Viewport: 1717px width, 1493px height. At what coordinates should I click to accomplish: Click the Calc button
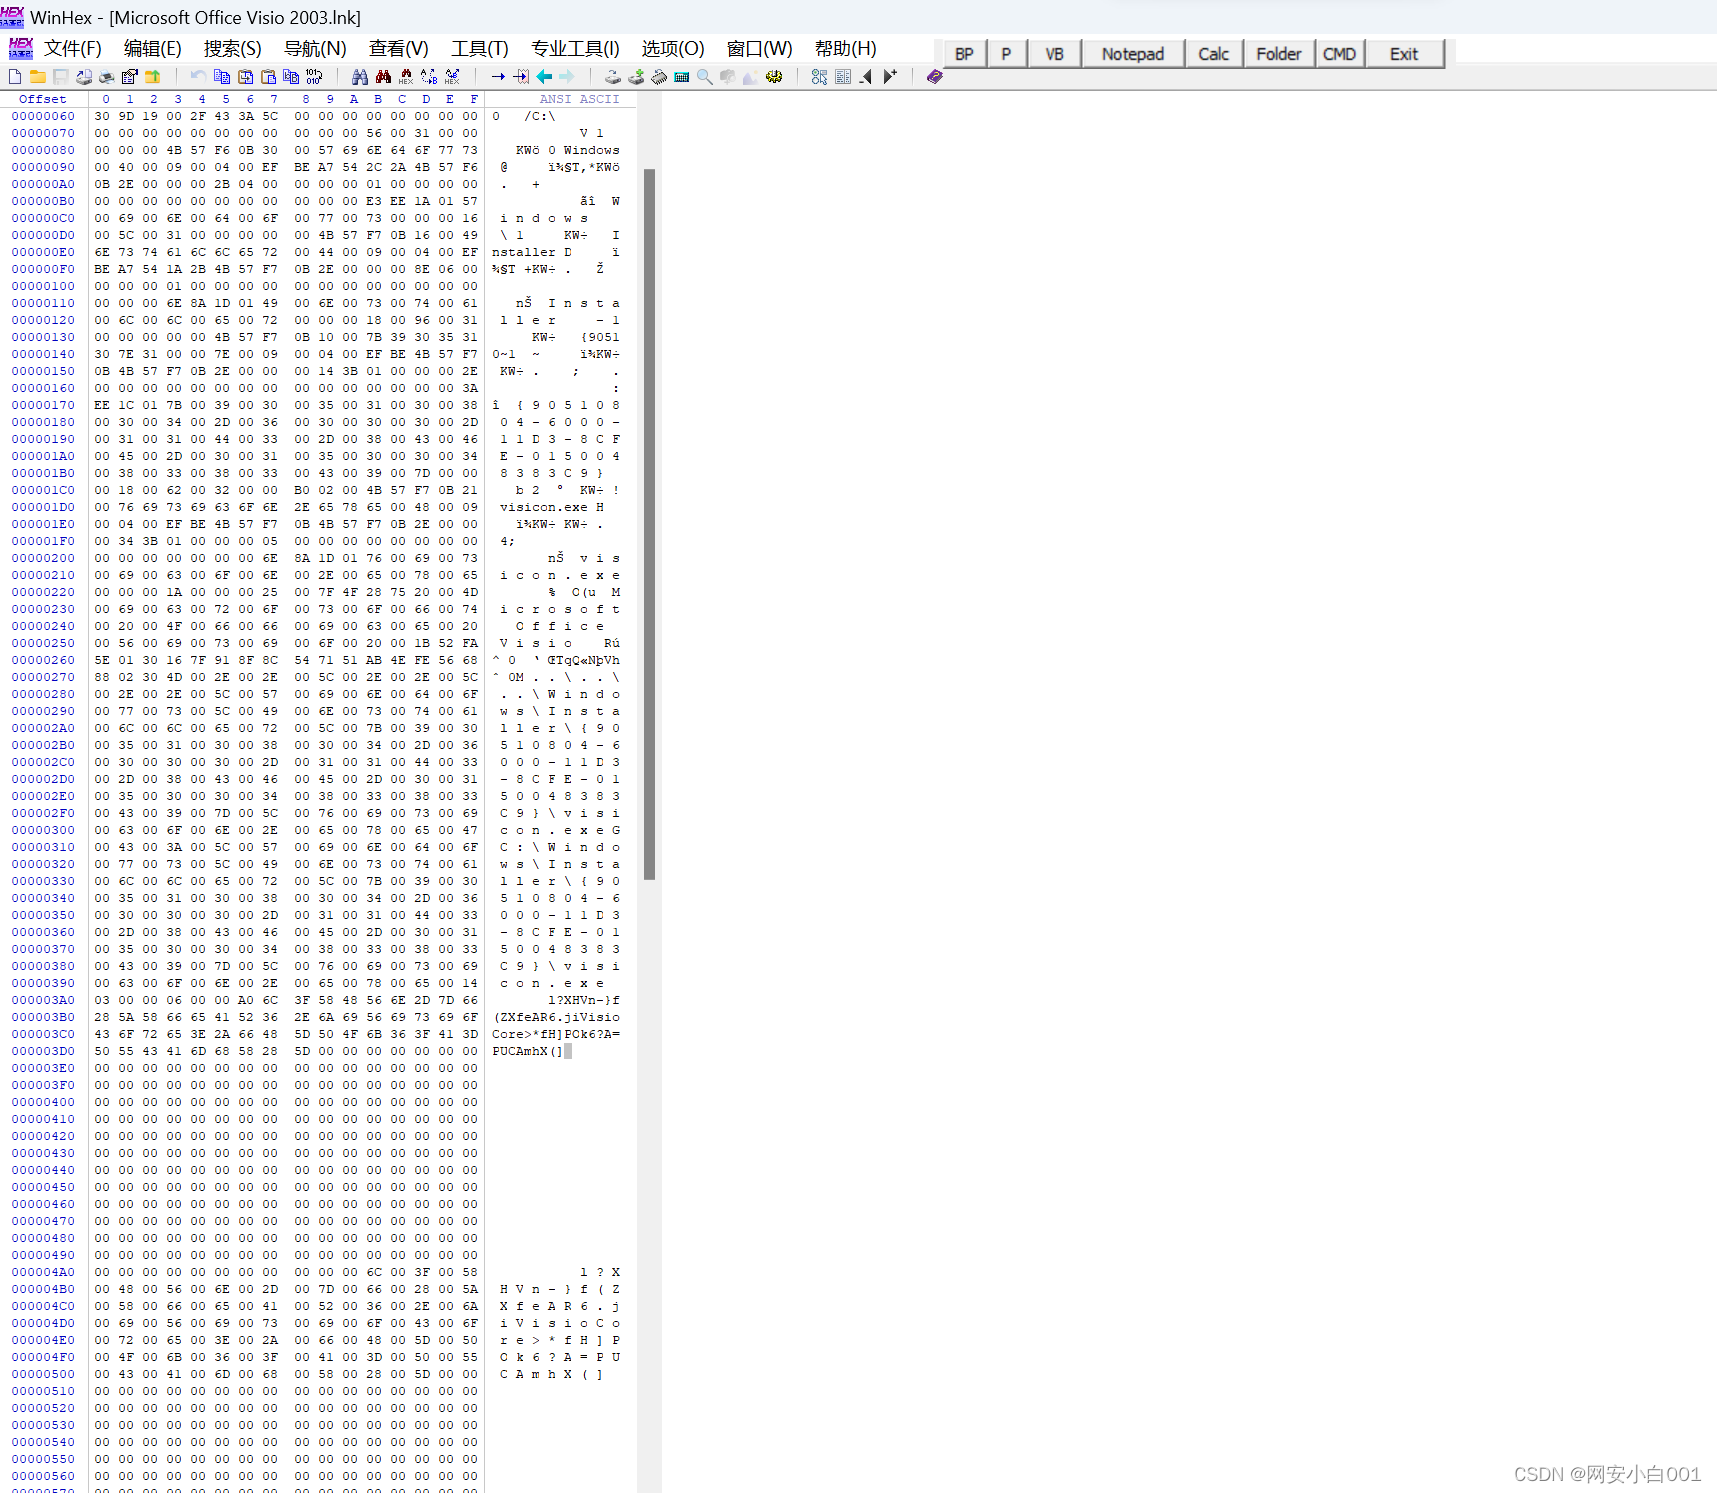click(x=1214, y=54)
